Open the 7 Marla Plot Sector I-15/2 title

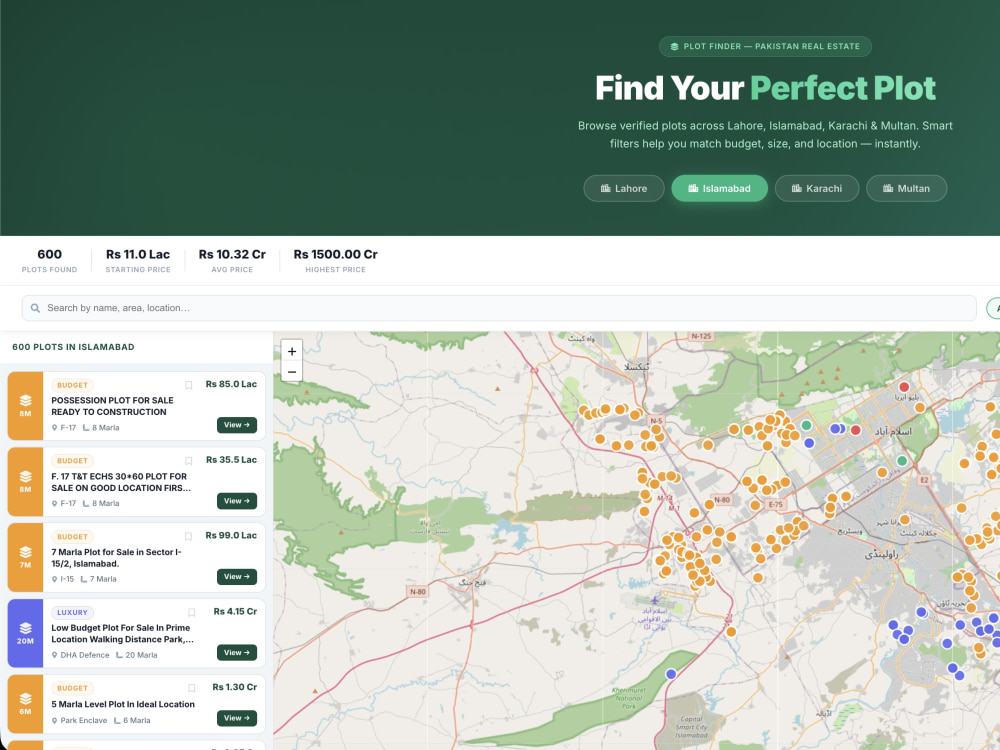(116, 558)
